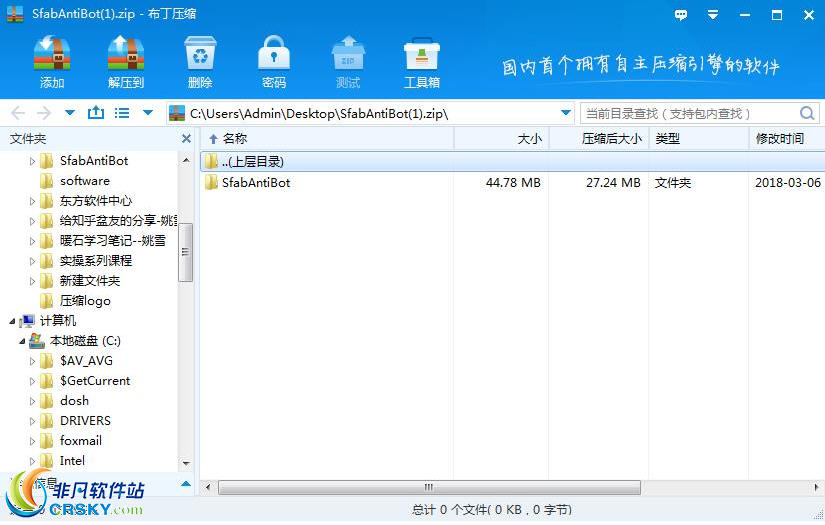The image size is (825, 525).
Task: Click the list view mode icon
Action: (x=122, y=113)
